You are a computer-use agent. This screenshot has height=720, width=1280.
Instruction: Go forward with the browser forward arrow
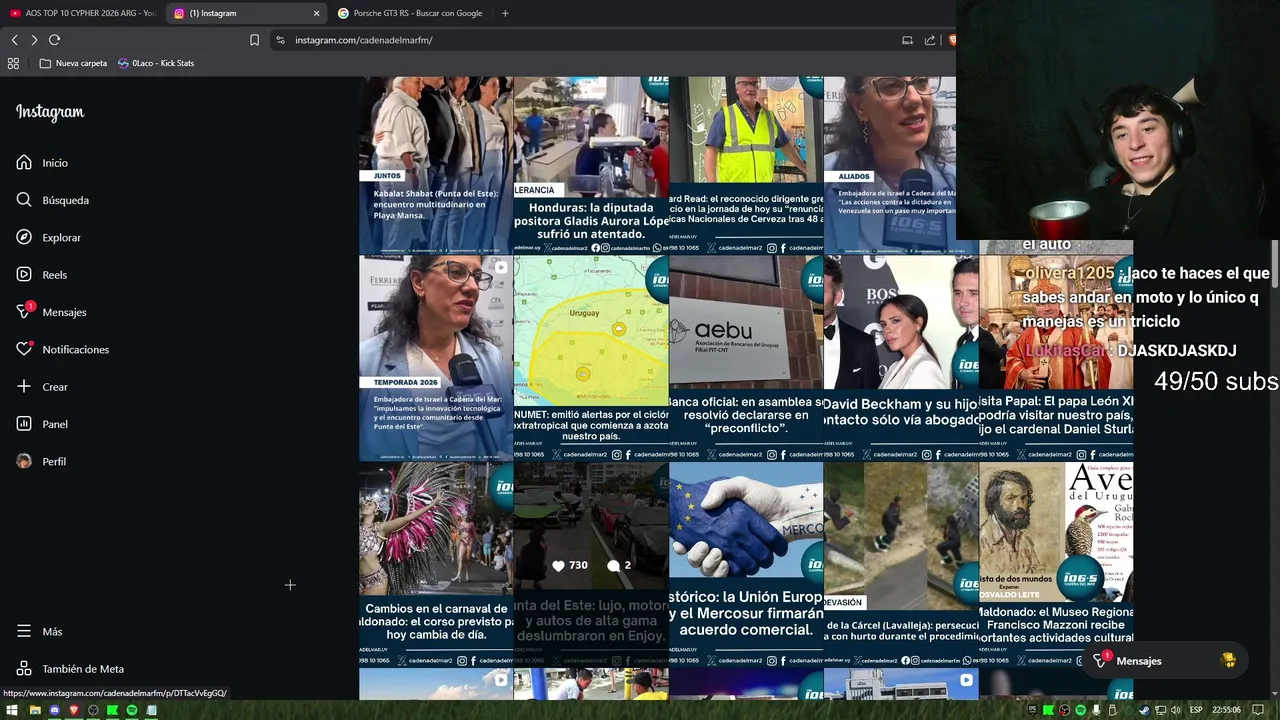click(34, 40)
